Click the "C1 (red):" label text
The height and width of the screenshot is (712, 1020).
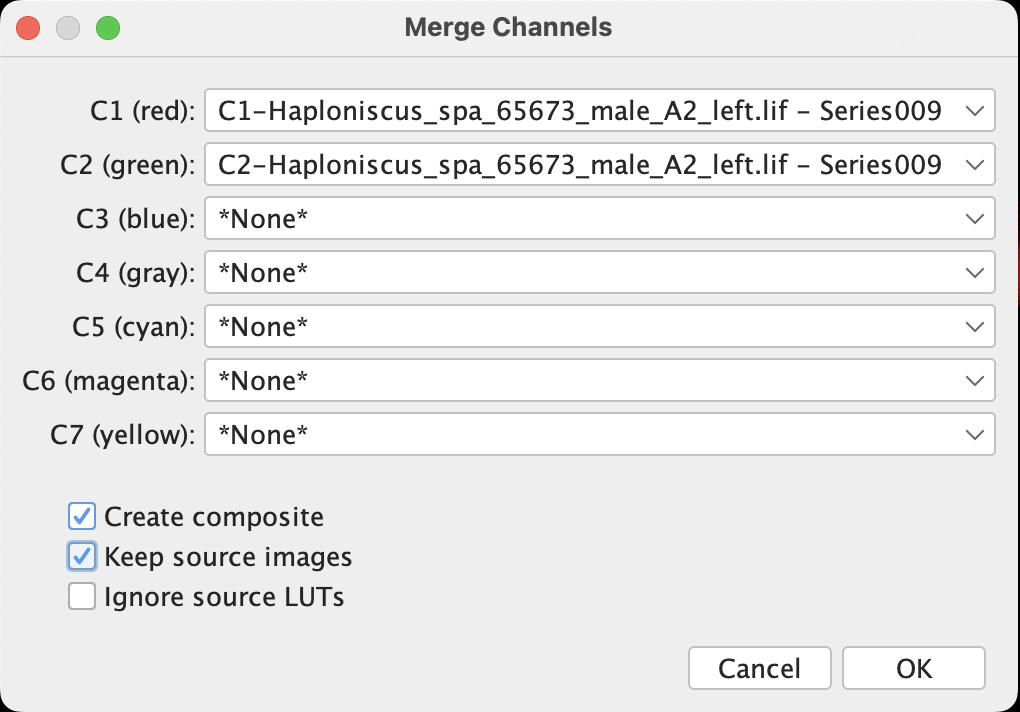tap(141, 111)
